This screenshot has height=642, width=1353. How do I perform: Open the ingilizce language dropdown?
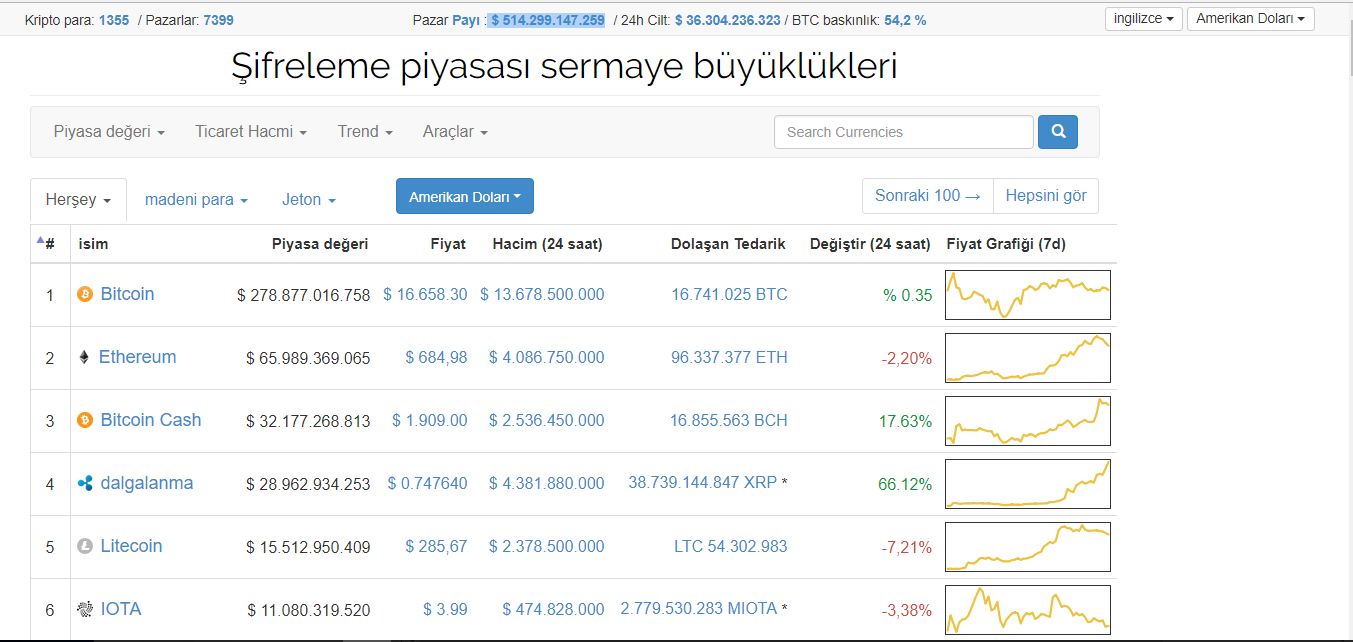tap(1144, 19)
